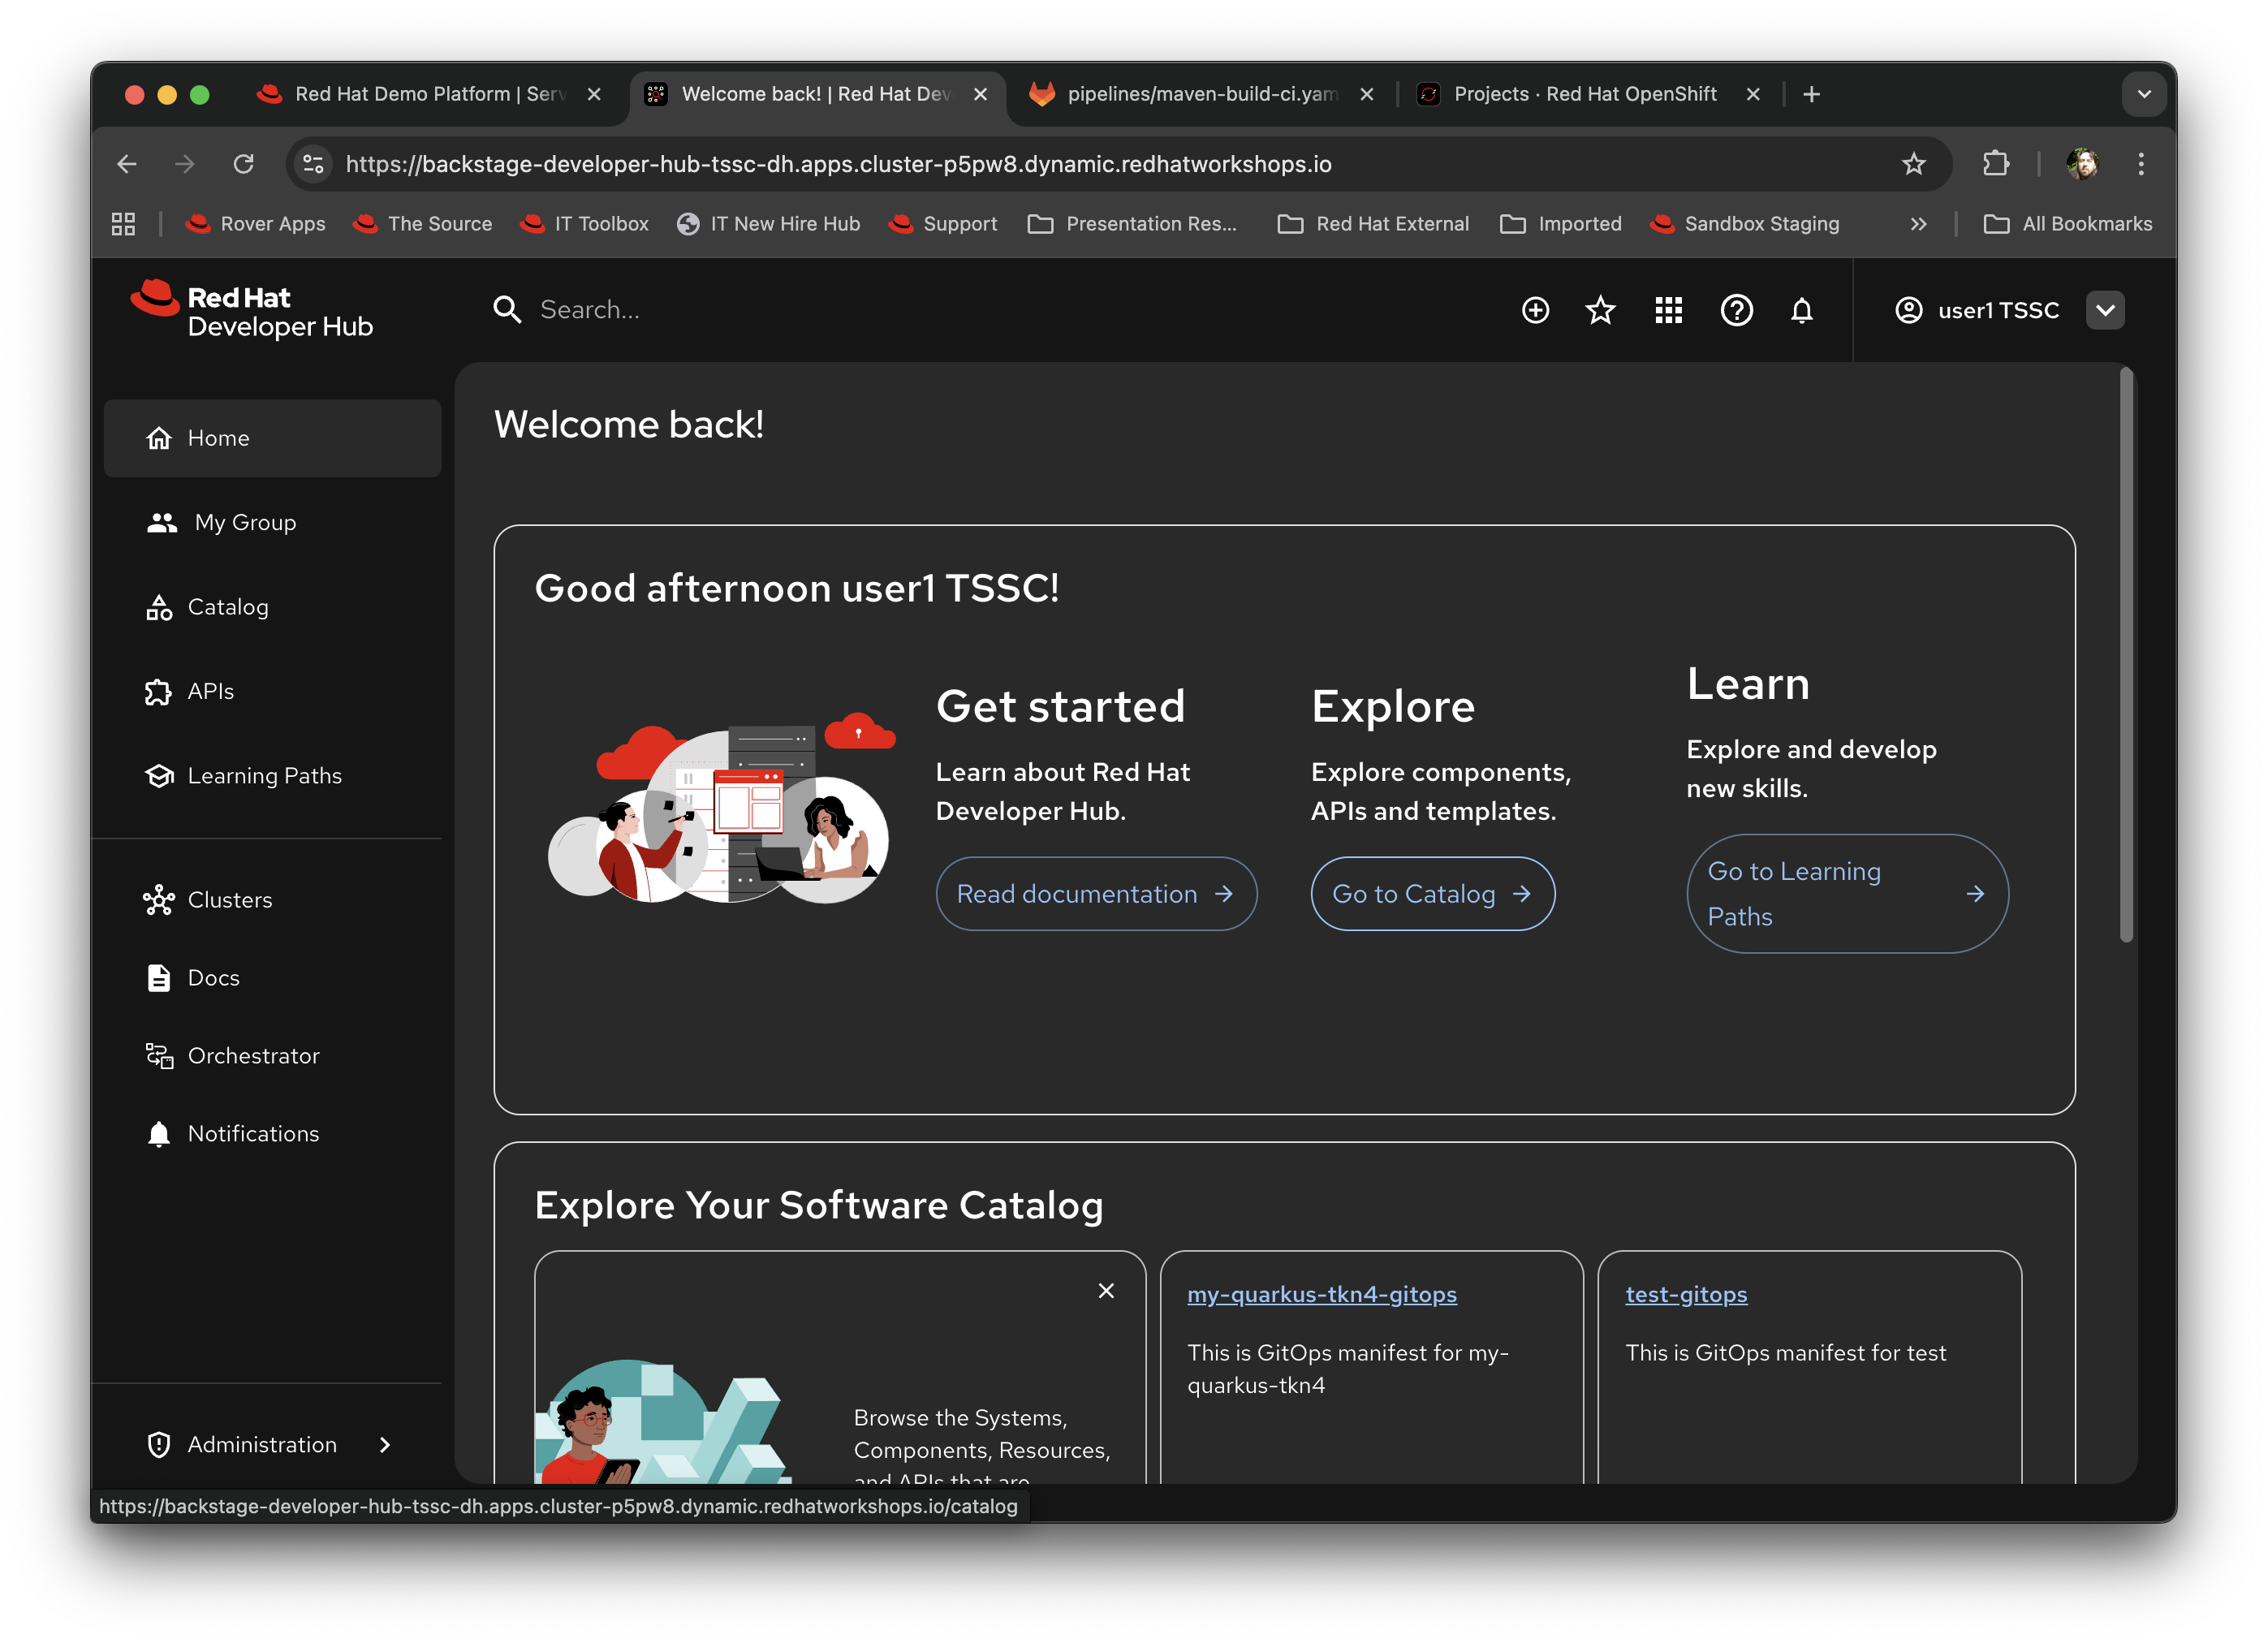This screenshot has width=2268, height=1643.
Task: Open the Catalog section in sidebar
Action: [228, 606]
